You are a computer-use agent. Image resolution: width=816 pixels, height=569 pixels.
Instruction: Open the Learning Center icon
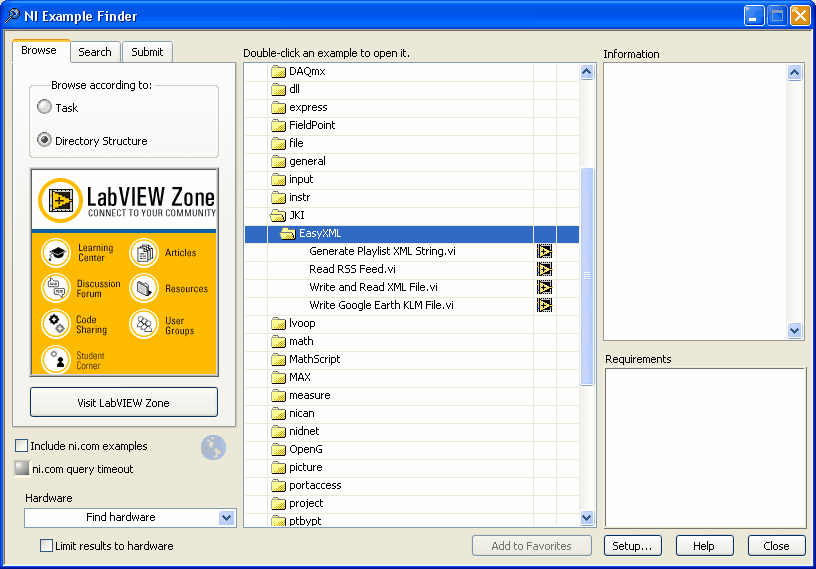coord(56,252)
